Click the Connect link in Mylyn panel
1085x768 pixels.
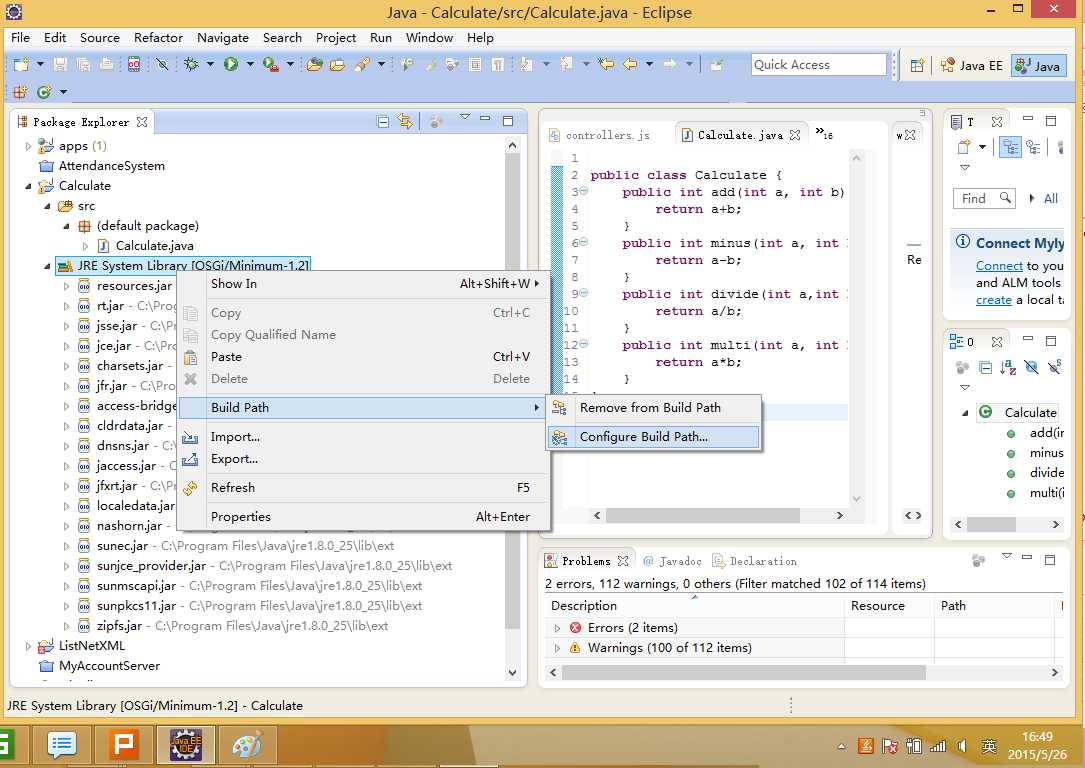click(x=999, y=266)
